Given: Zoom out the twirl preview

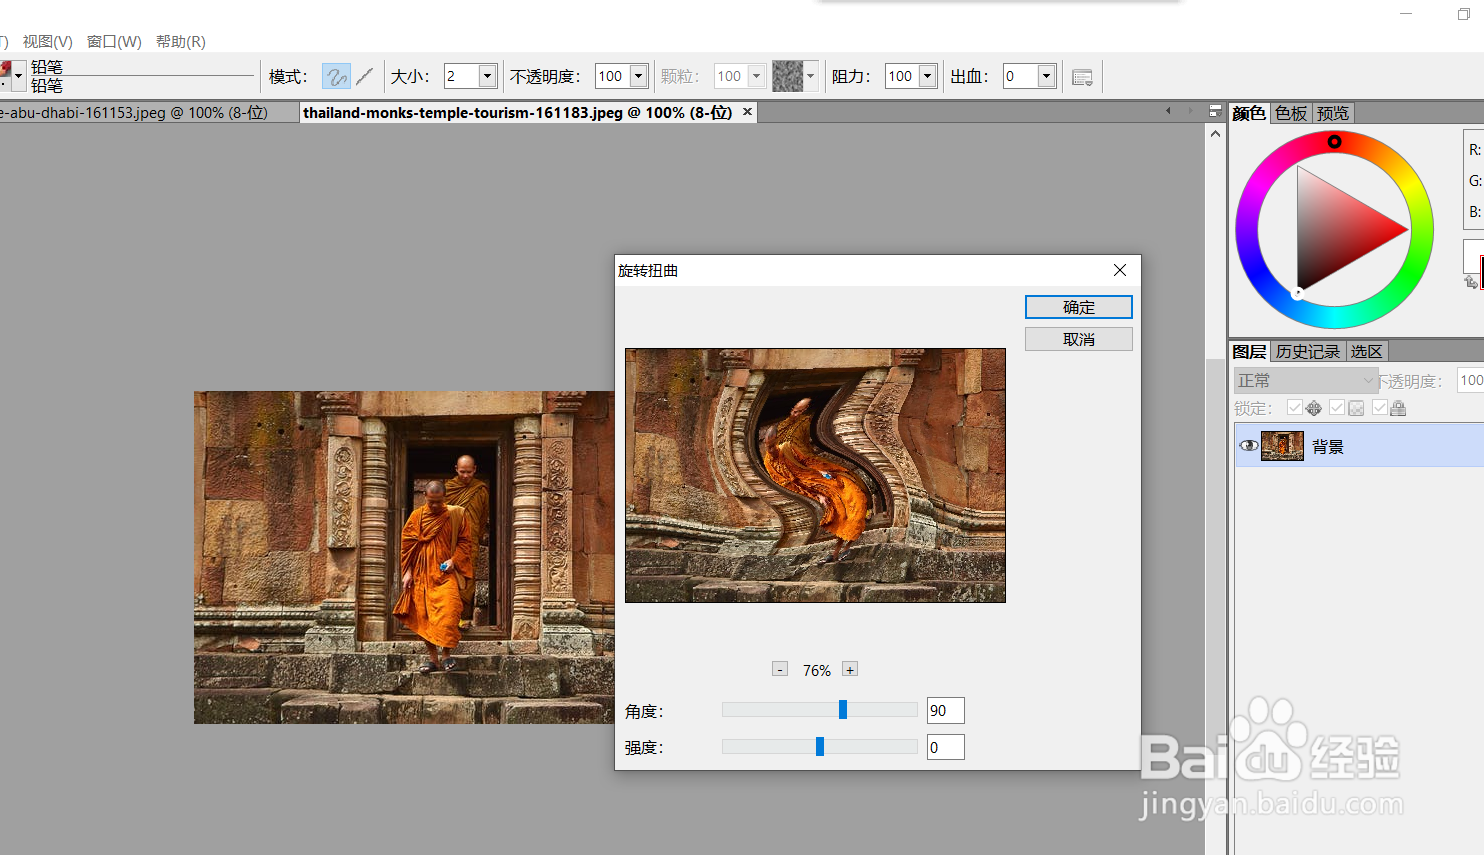Looking at the screenshot, I should pos(780,669).
